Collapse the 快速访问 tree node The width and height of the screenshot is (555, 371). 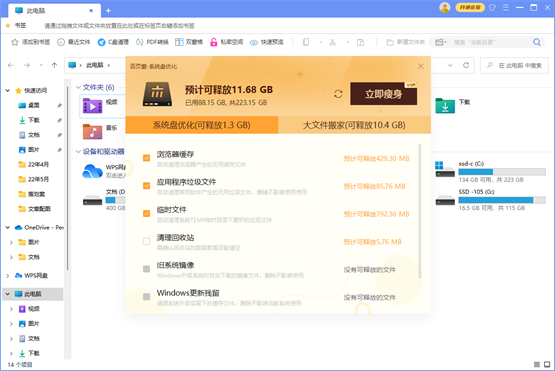(8, 91)
